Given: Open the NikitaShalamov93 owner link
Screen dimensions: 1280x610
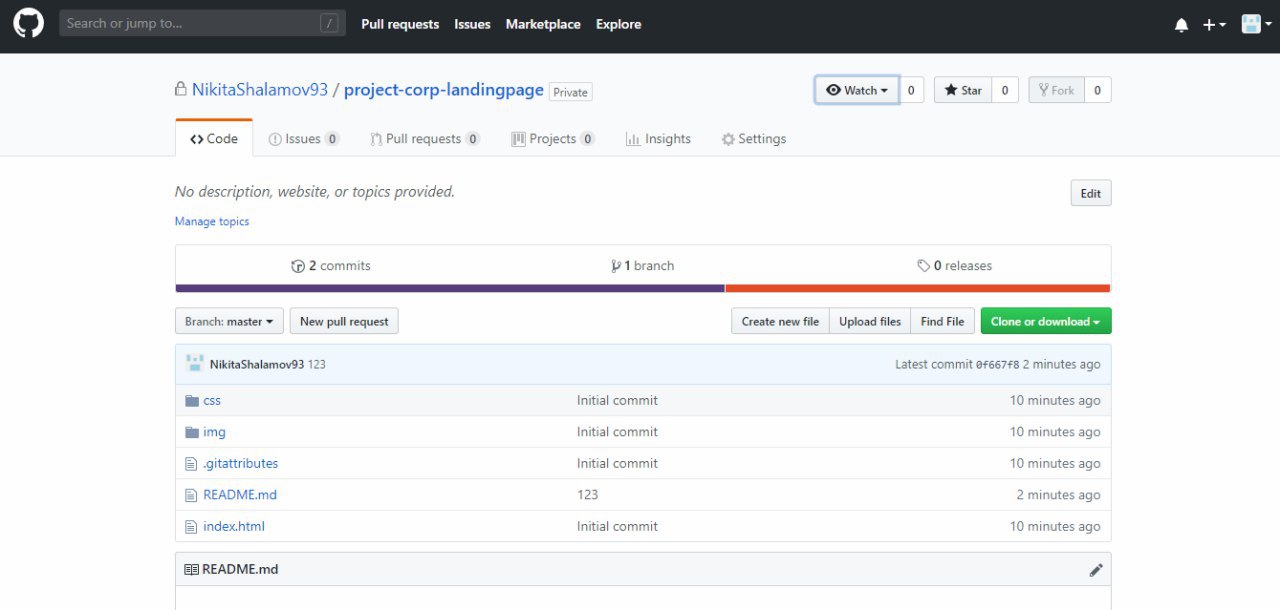Looking at the screenshot, I should pos(260,90).
